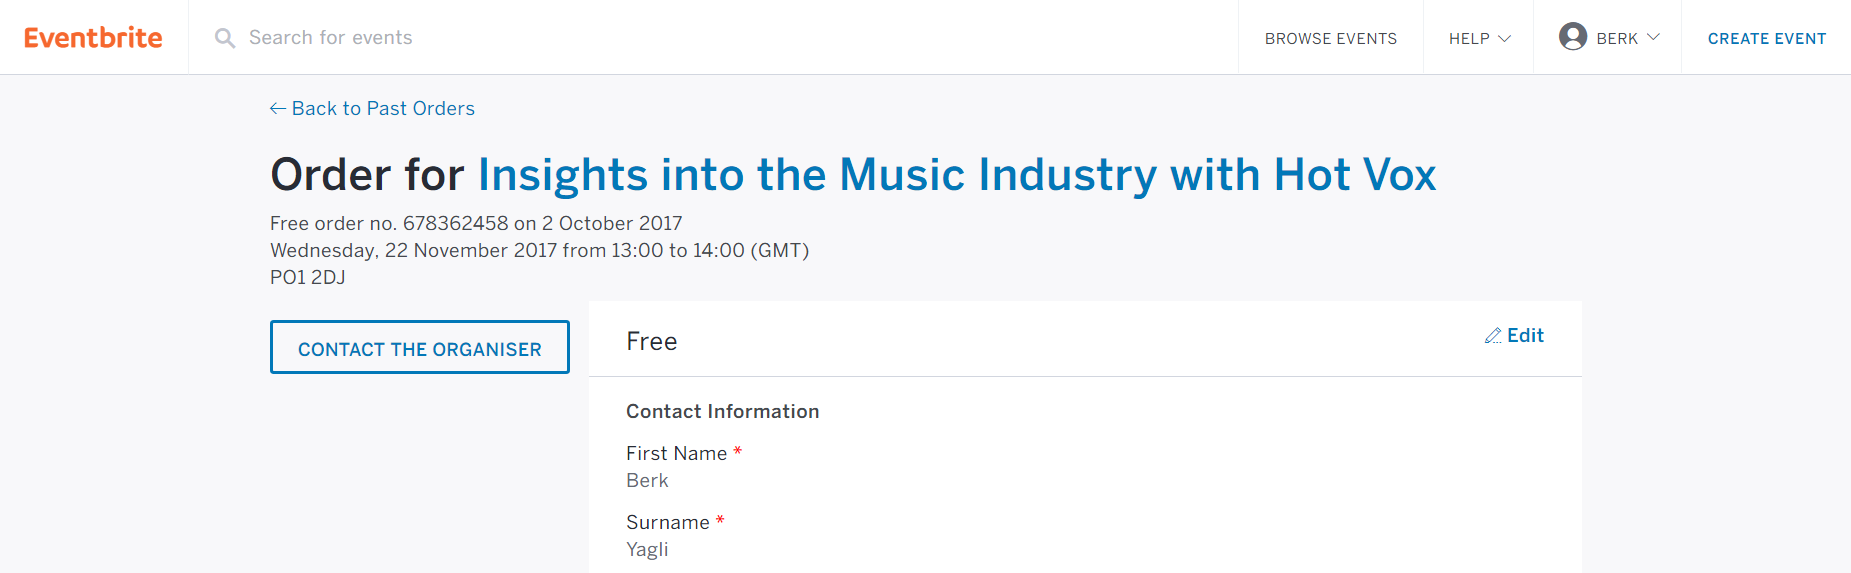Expand the chevron next to BERK
Screen dimensions: 1851x573
click(x=1653, y=37)
